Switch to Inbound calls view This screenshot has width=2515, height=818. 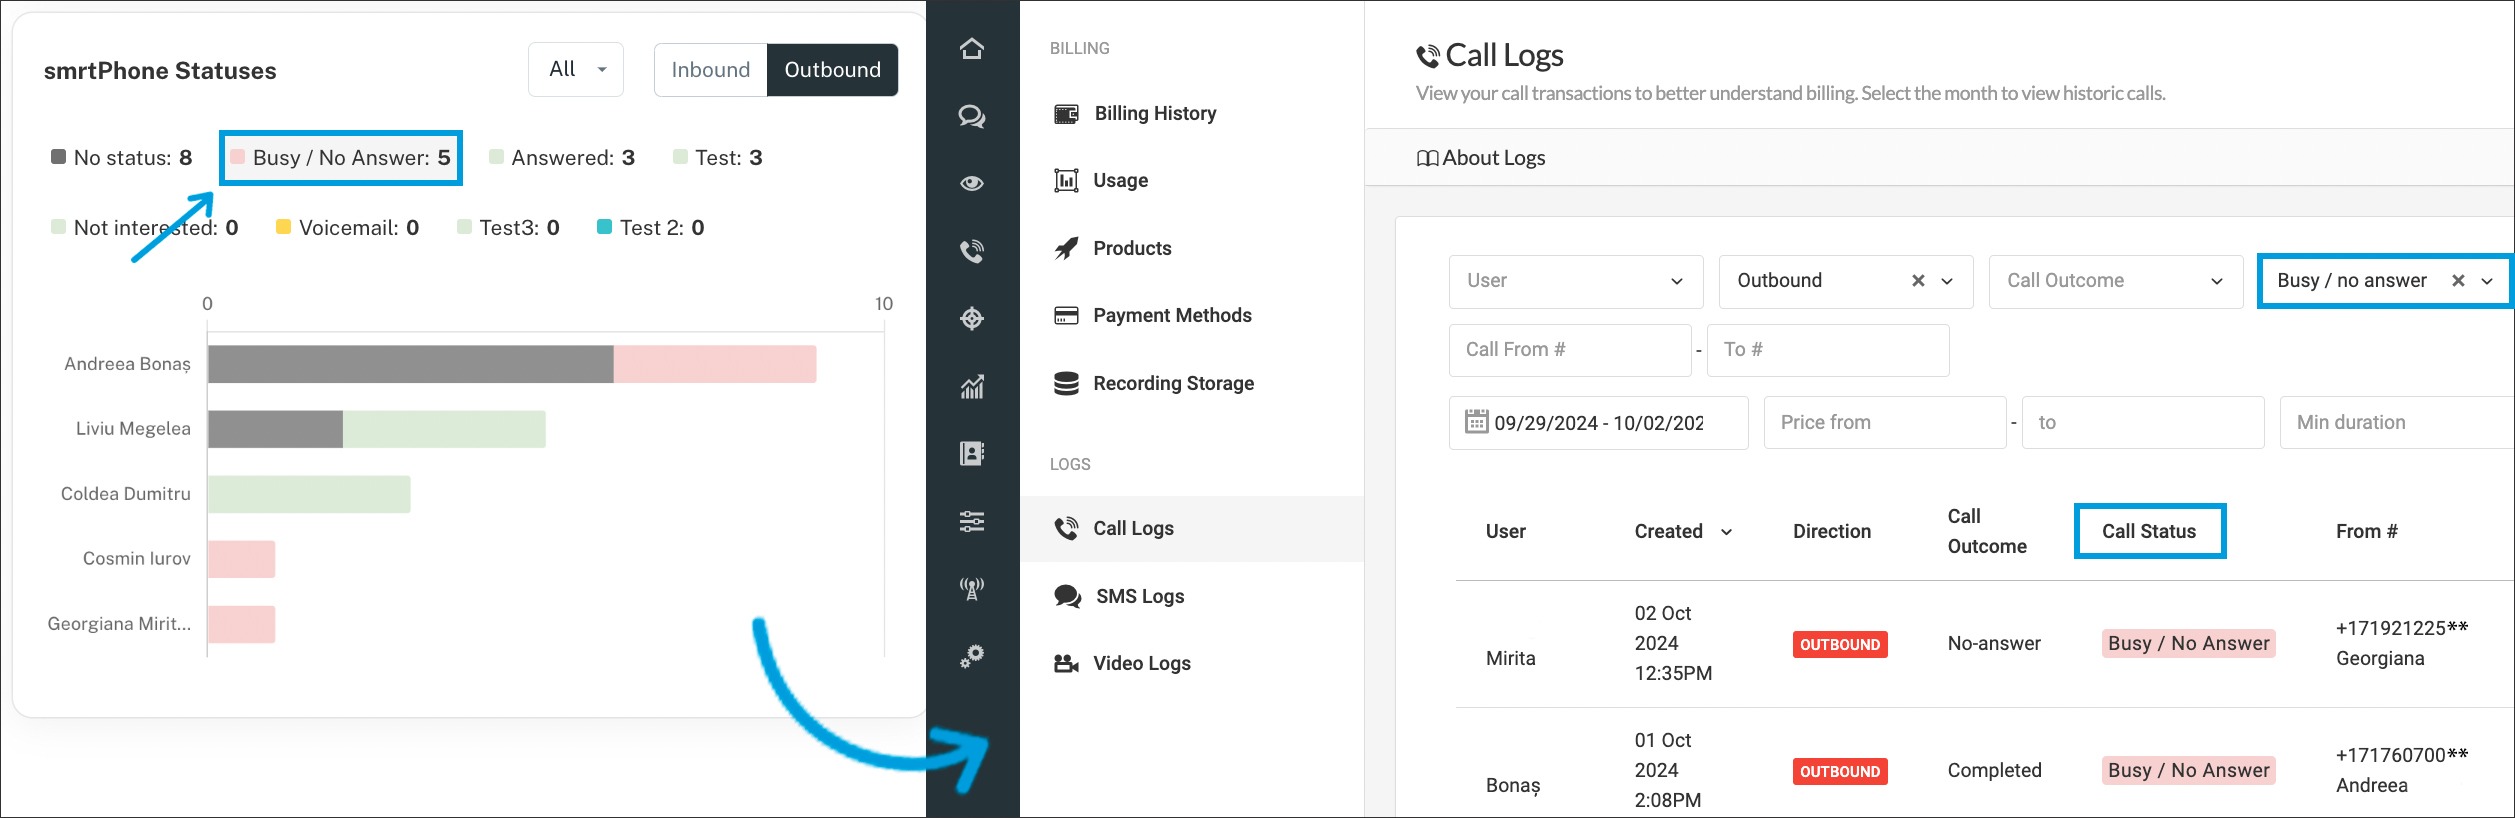point(710,70)
